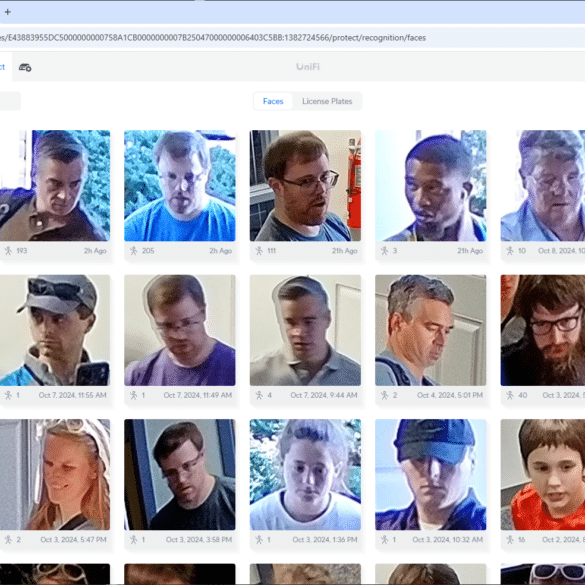The image size is (585, 585).
Task: Click the 2h Ago timestamp beside count 205
Action: click(x=220, y=251)
